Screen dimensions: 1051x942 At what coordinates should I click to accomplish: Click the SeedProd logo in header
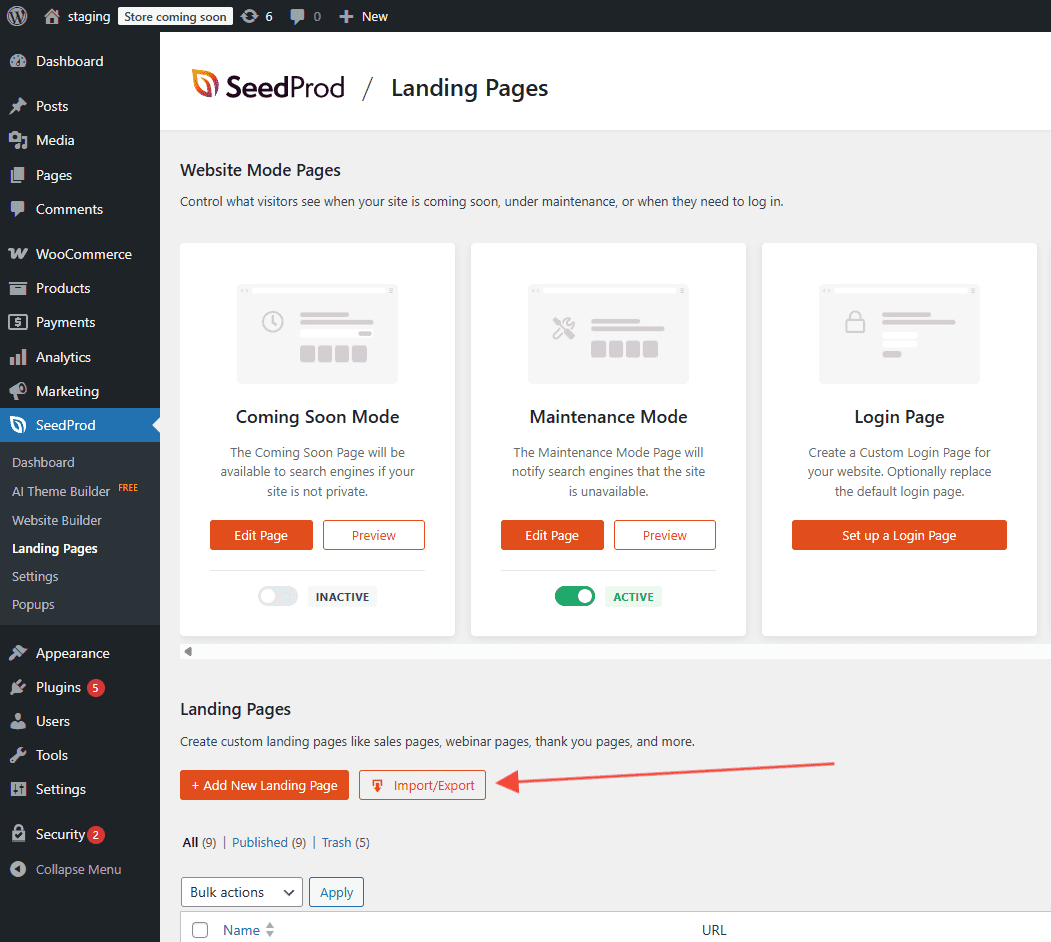point(268,87)
